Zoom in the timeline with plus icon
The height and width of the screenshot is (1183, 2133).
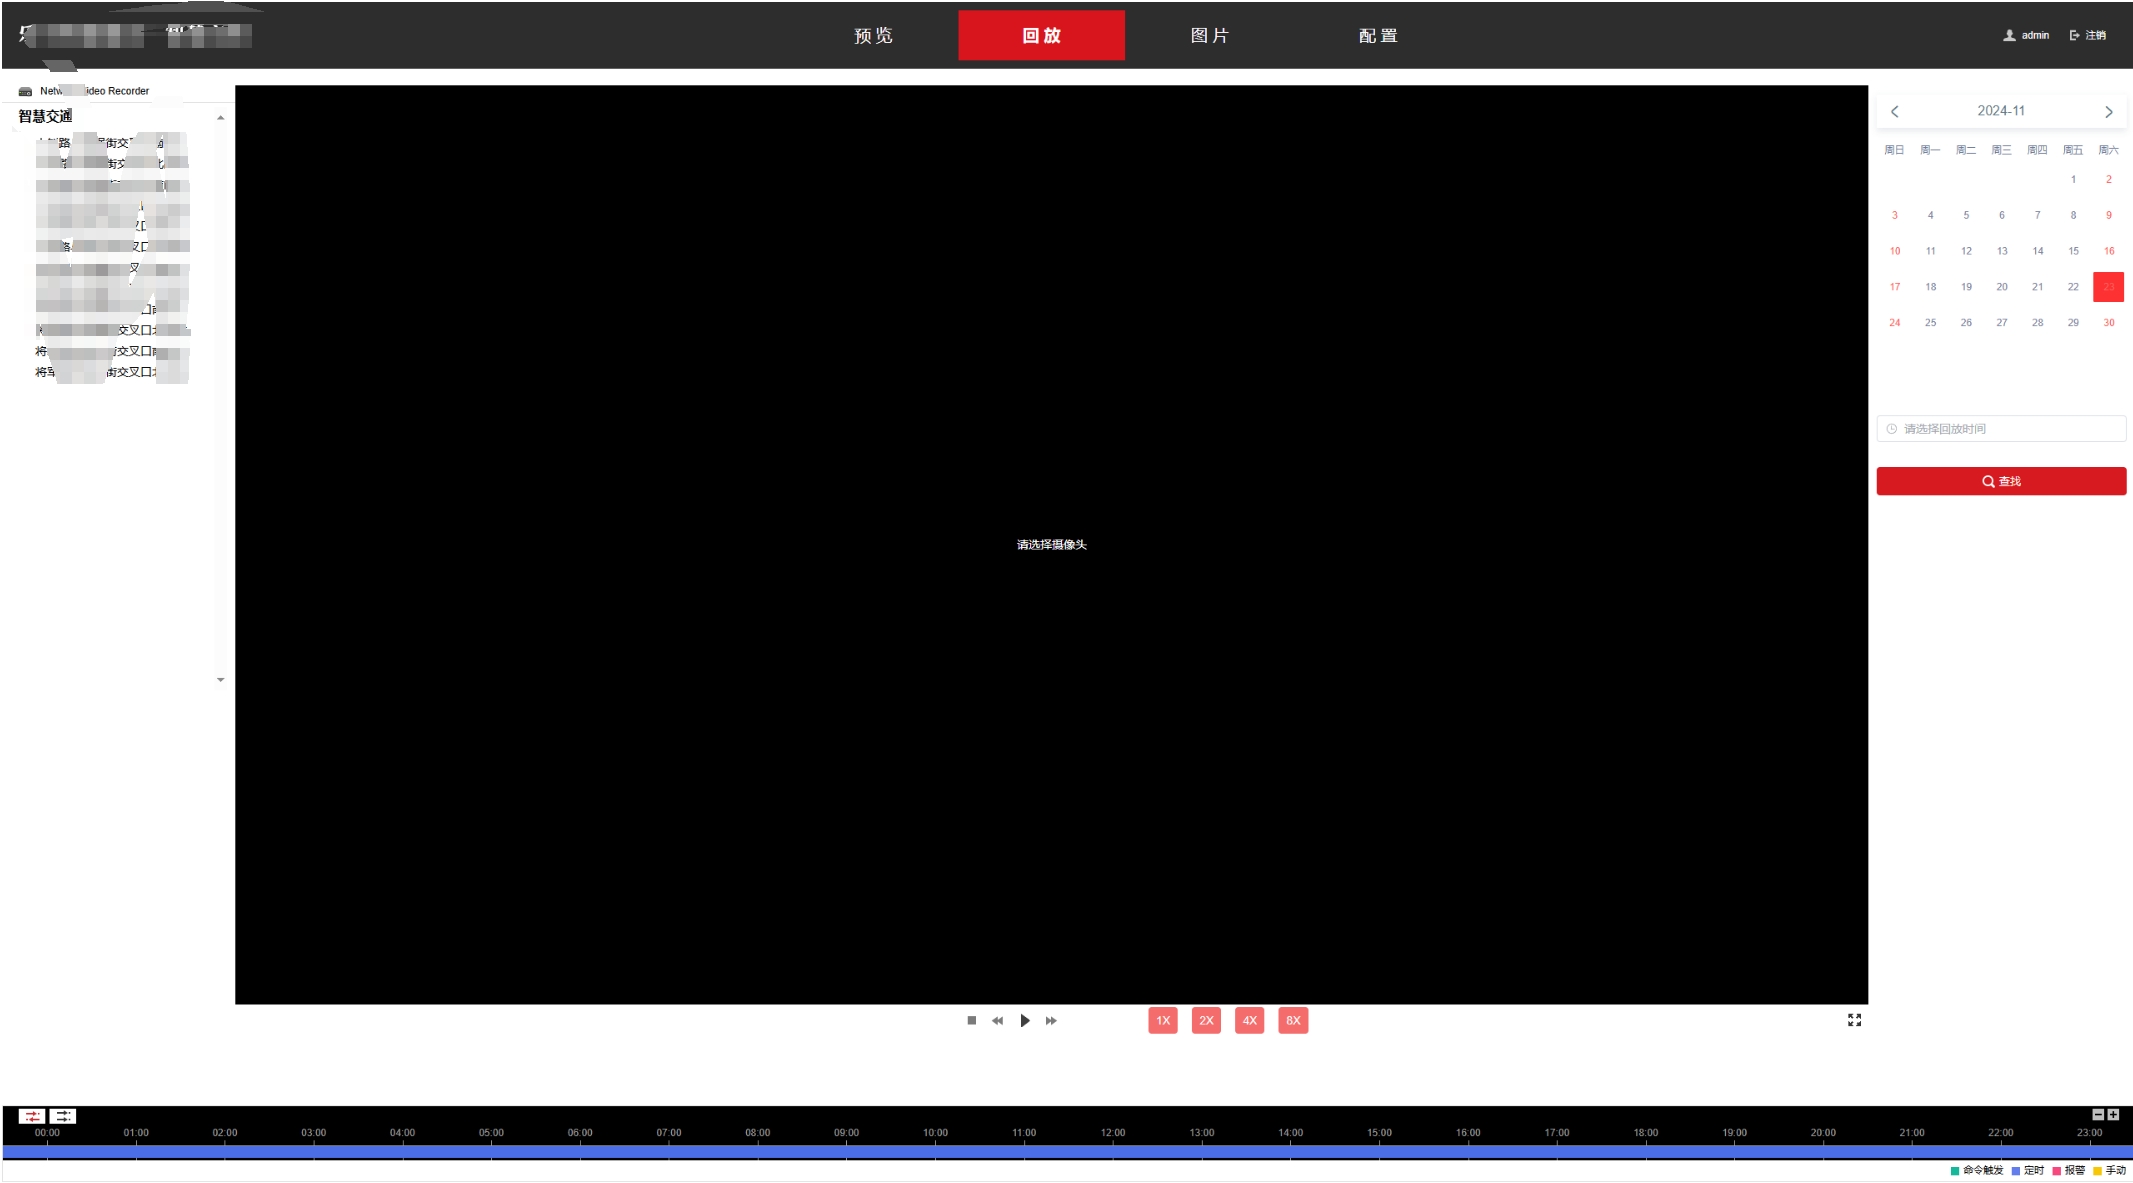point(2113,1114)
